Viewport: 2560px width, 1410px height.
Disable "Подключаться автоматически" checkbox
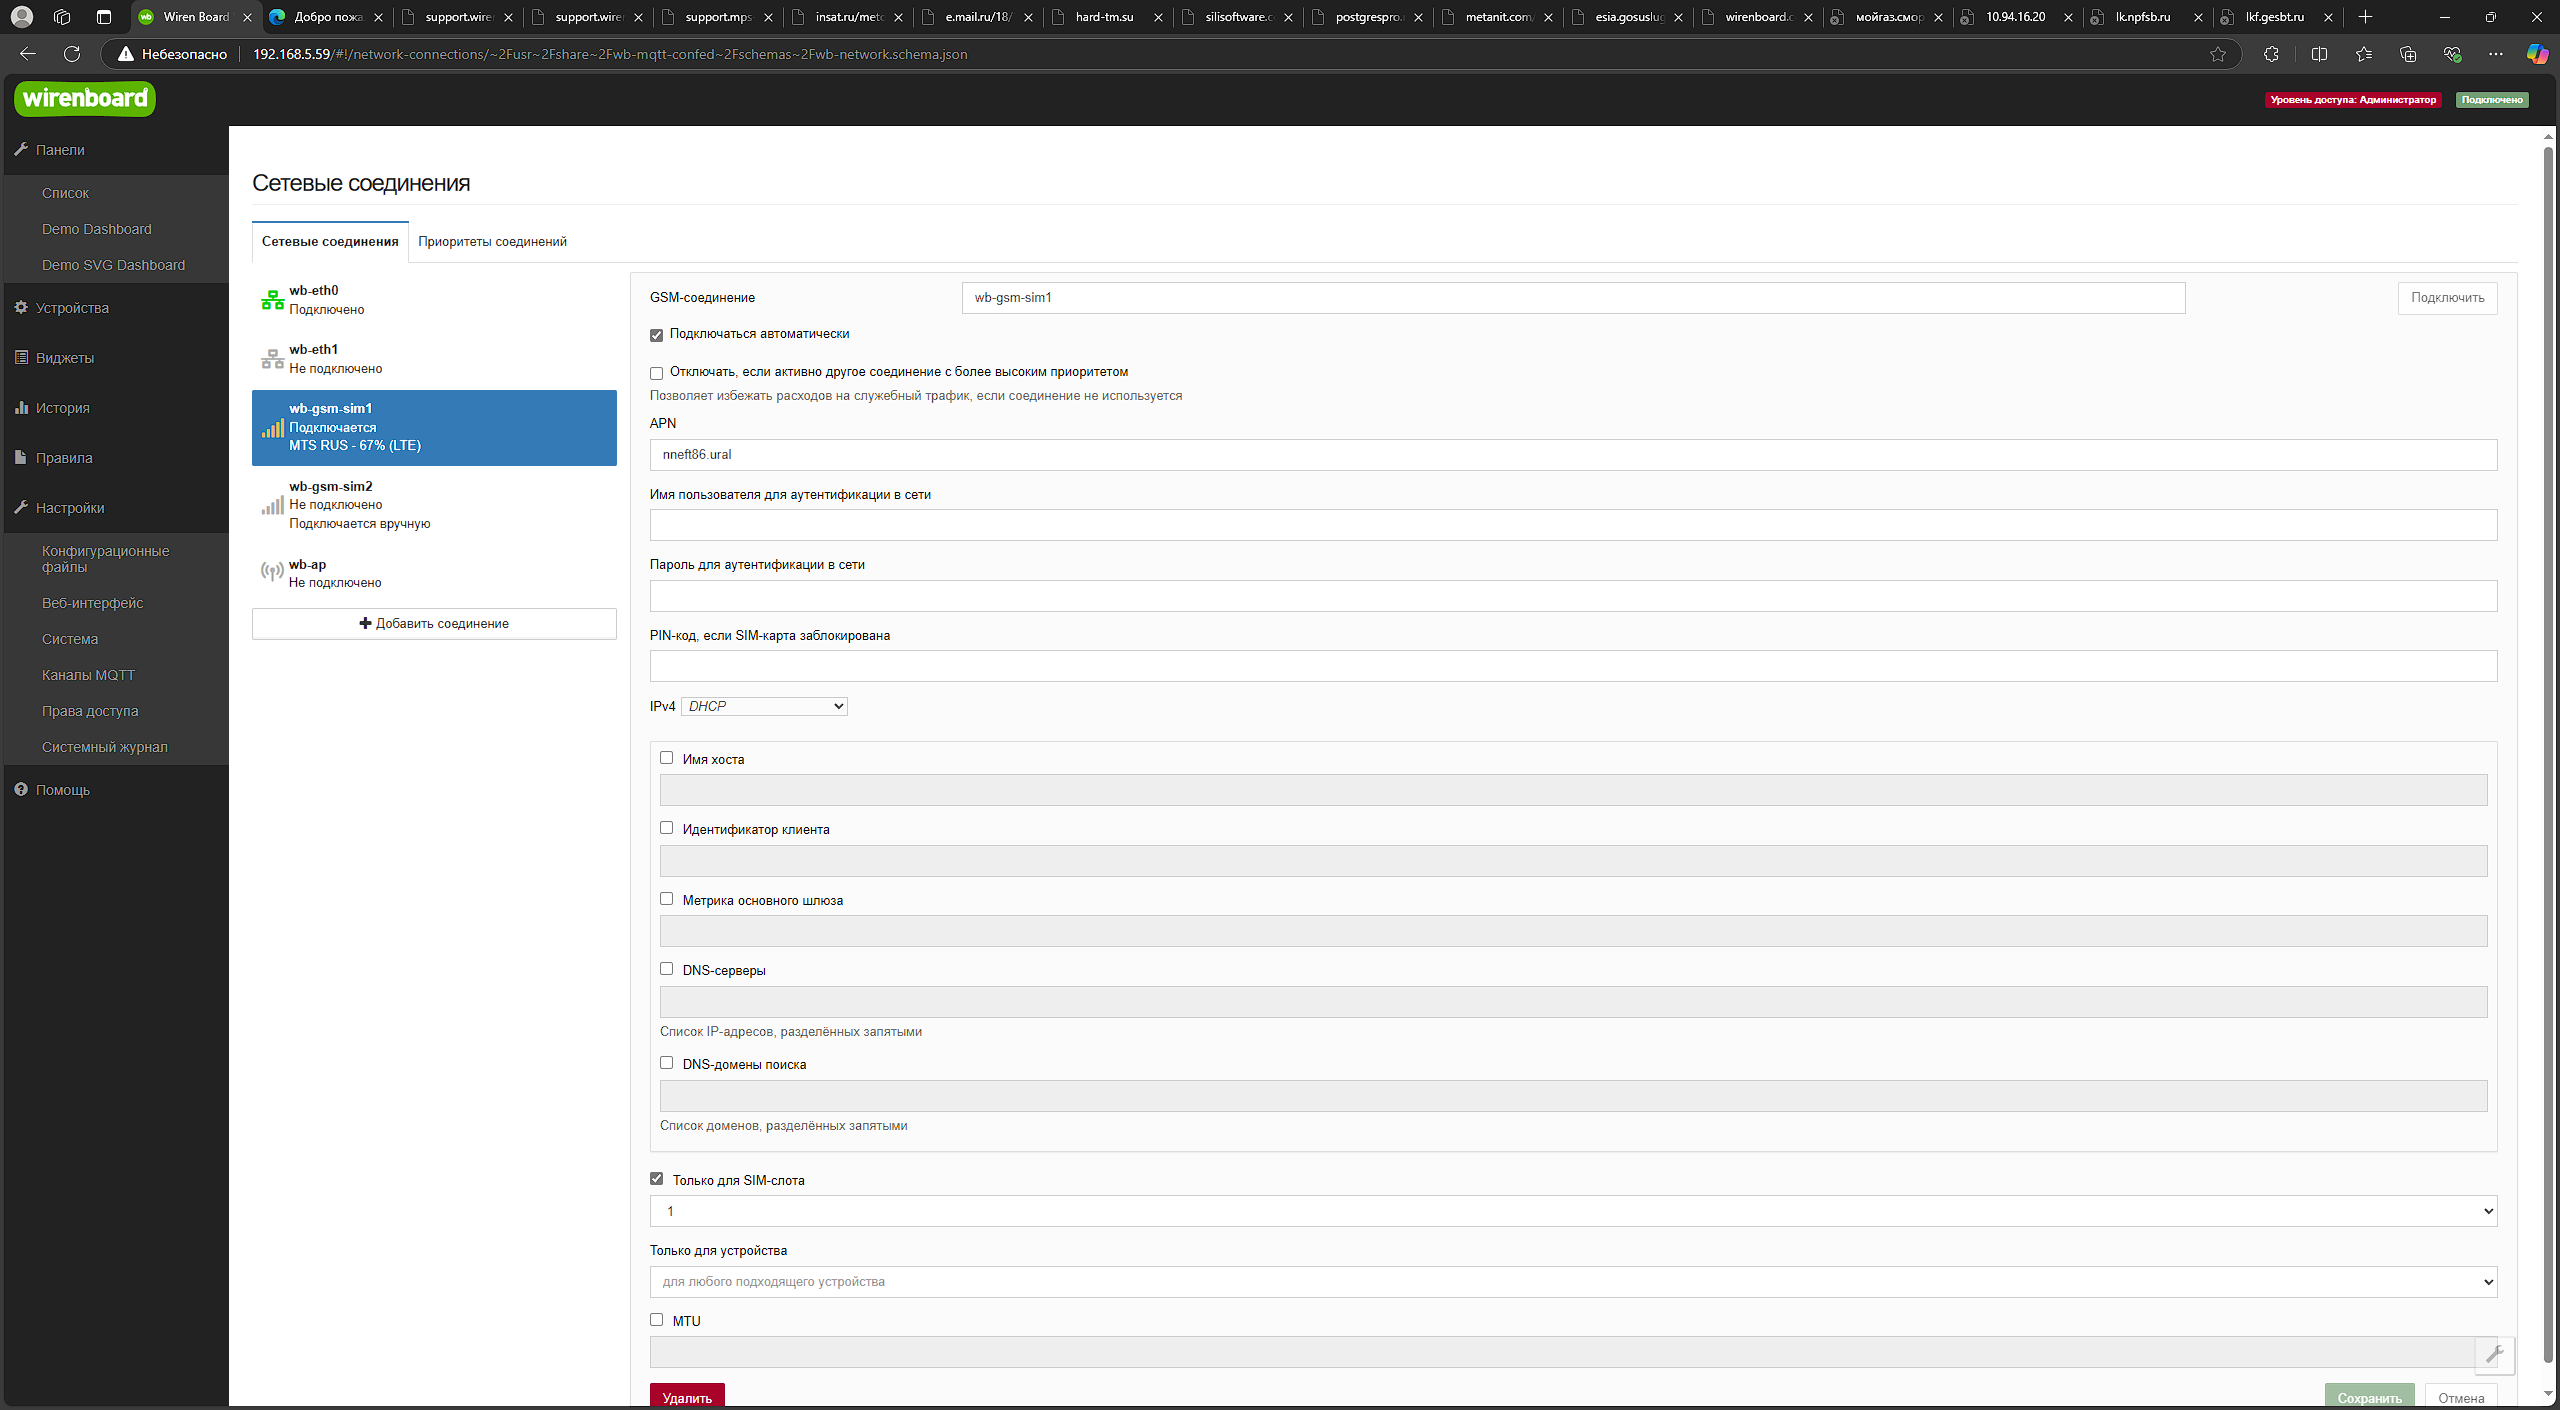pyautogui.click(x=657, y=335)
